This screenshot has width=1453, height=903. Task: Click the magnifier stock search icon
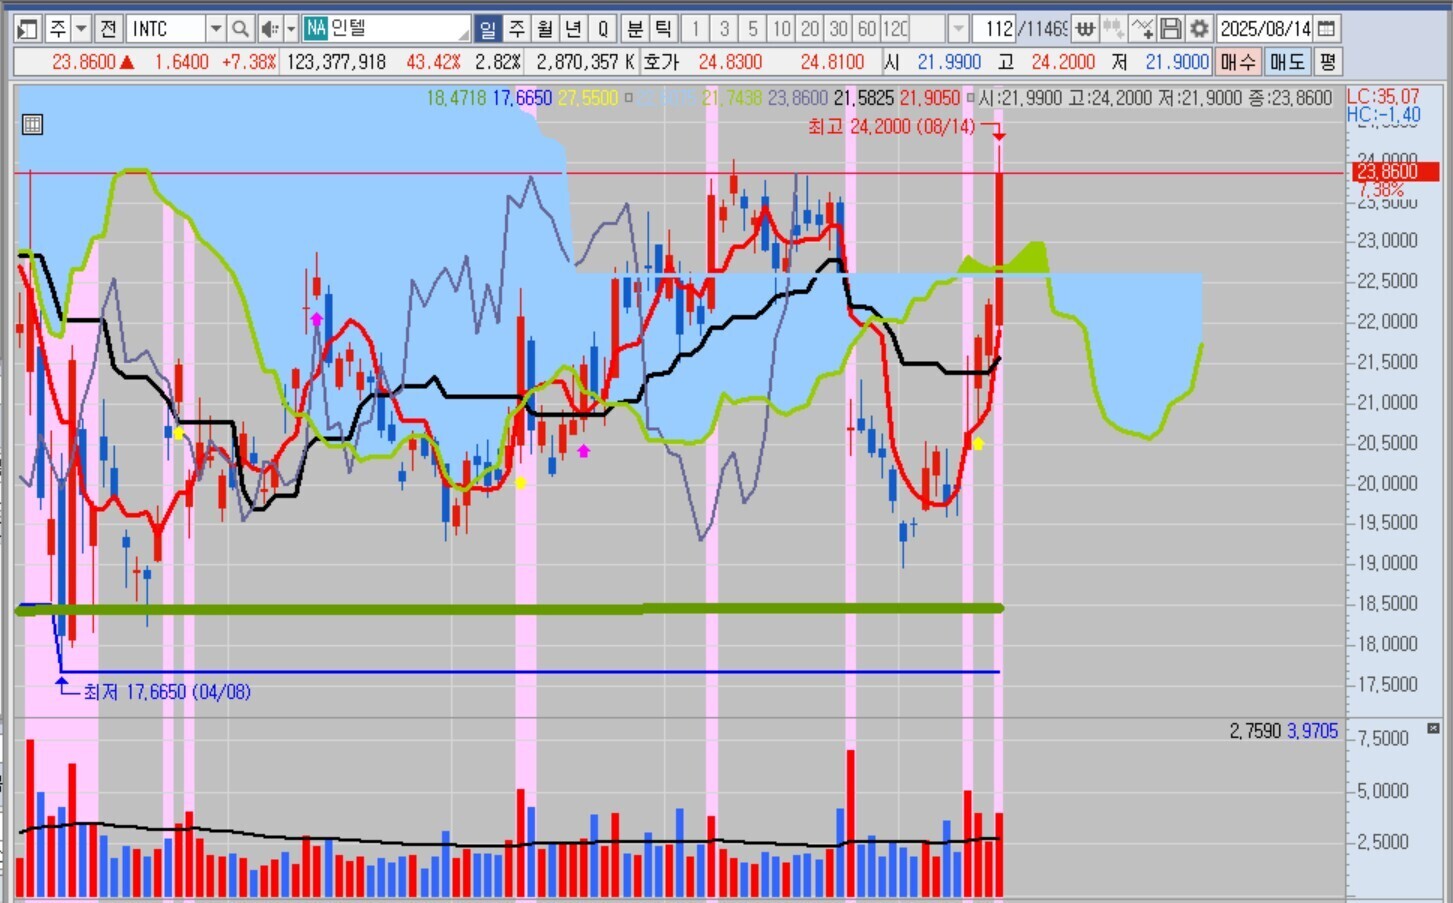click(x=240, y=29)
